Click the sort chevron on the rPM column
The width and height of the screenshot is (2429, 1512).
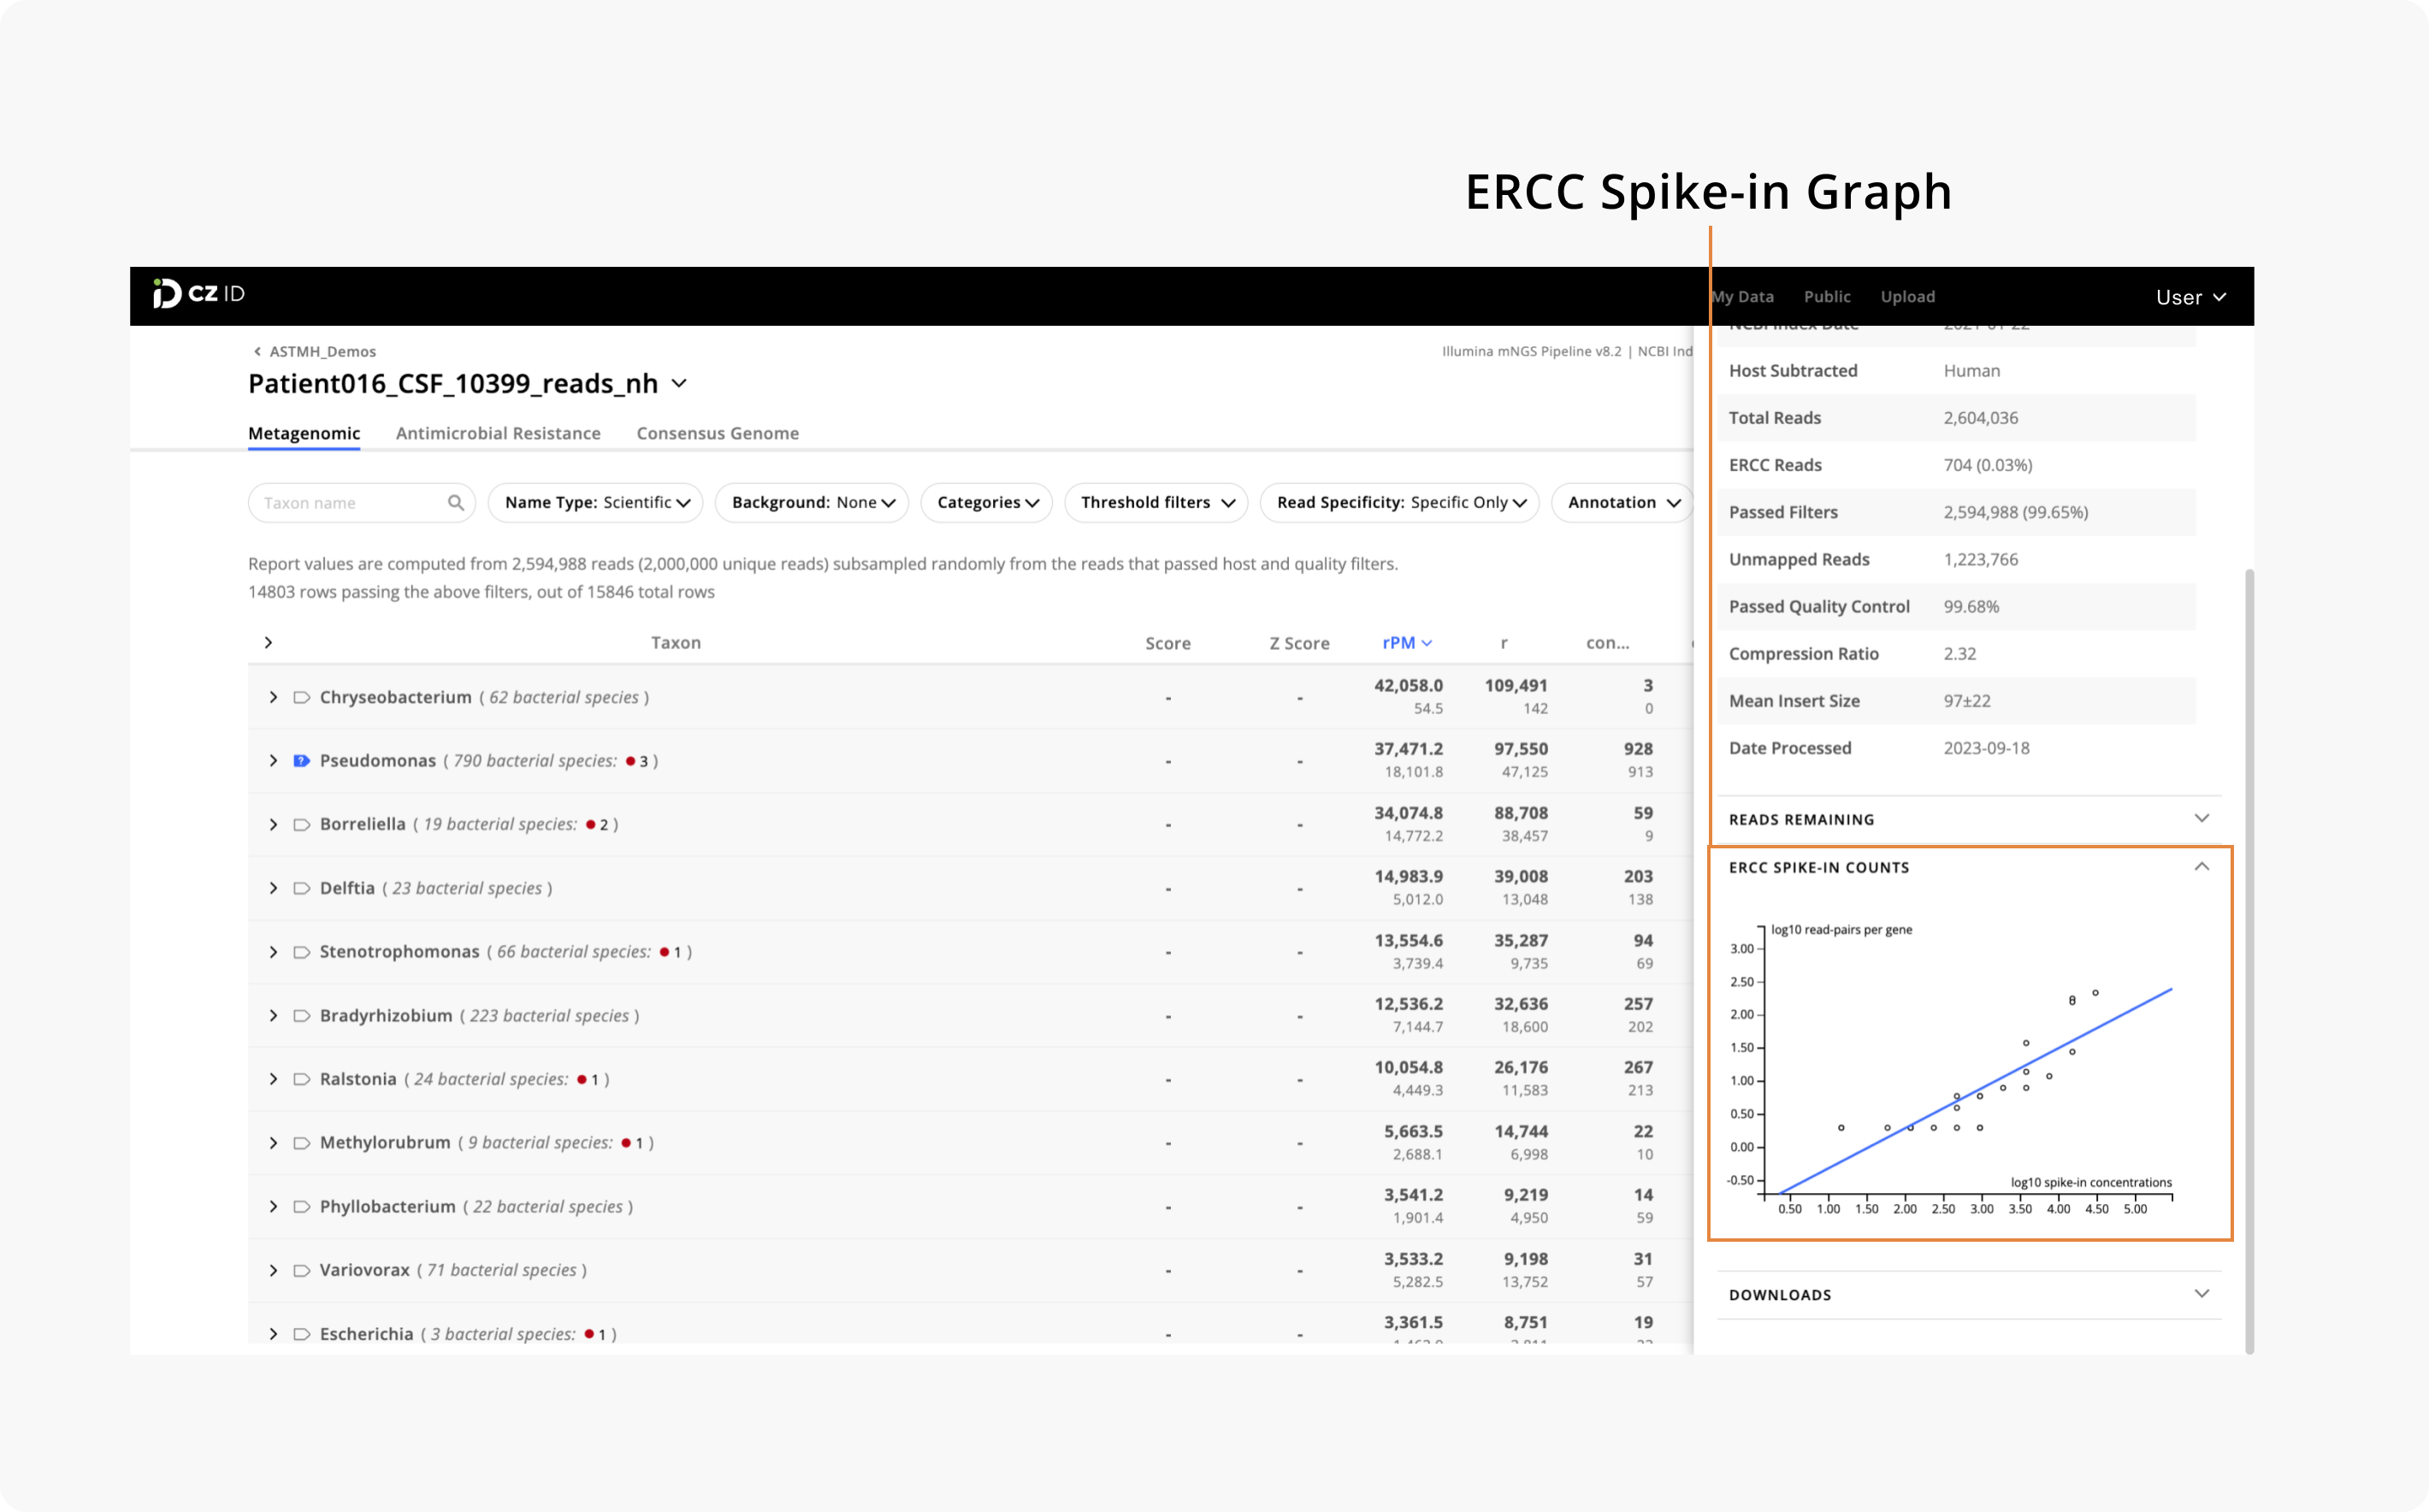(1428, 643)
